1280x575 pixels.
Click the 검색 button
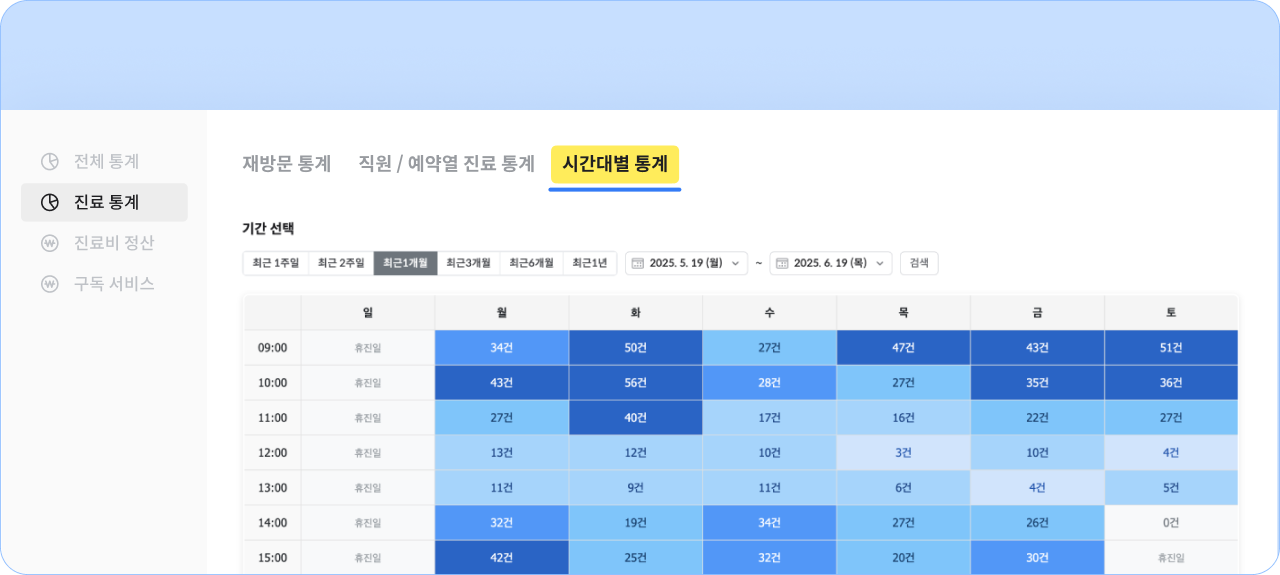[x=919, y=263]
